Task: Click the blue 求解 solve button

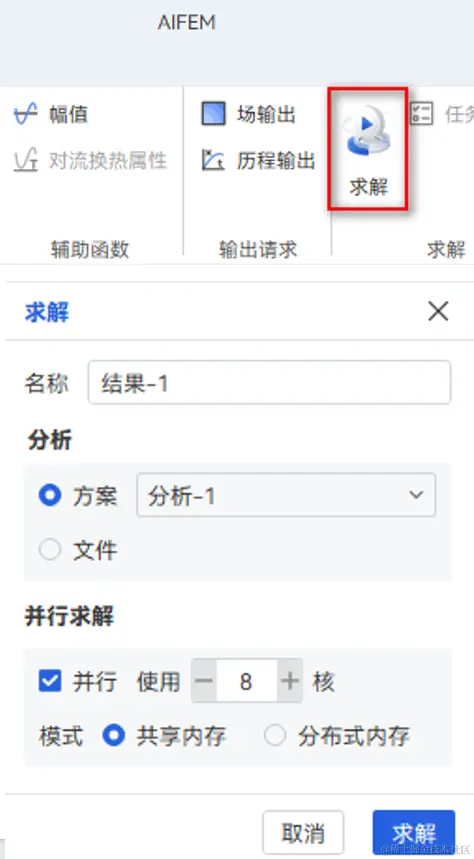Action: (414, 833)
